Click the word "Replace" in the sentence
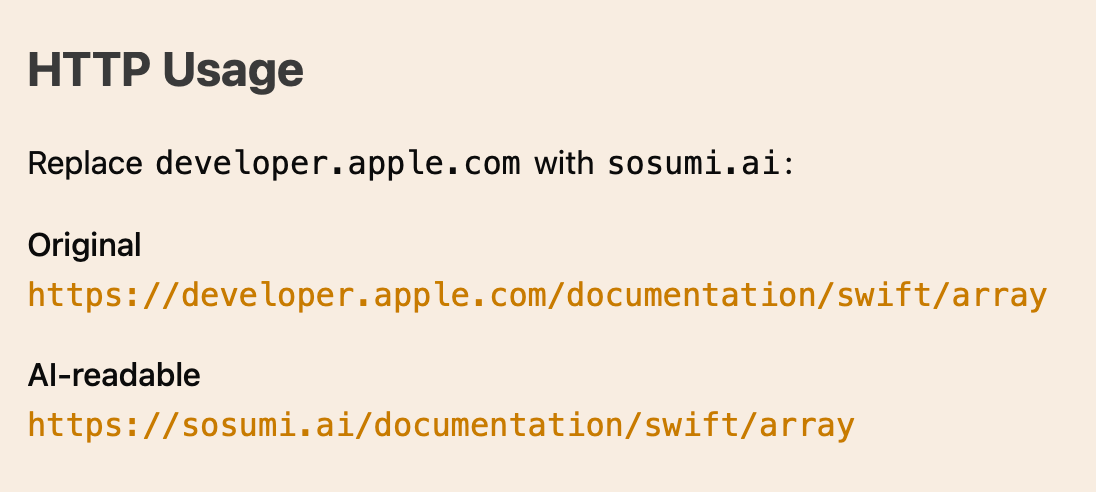 (85, 164)
